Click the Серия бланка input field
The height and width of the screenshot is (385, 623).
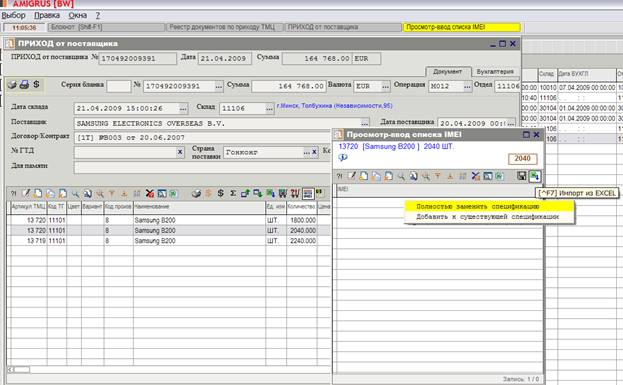pyautogui.click(x=119, y=86)
